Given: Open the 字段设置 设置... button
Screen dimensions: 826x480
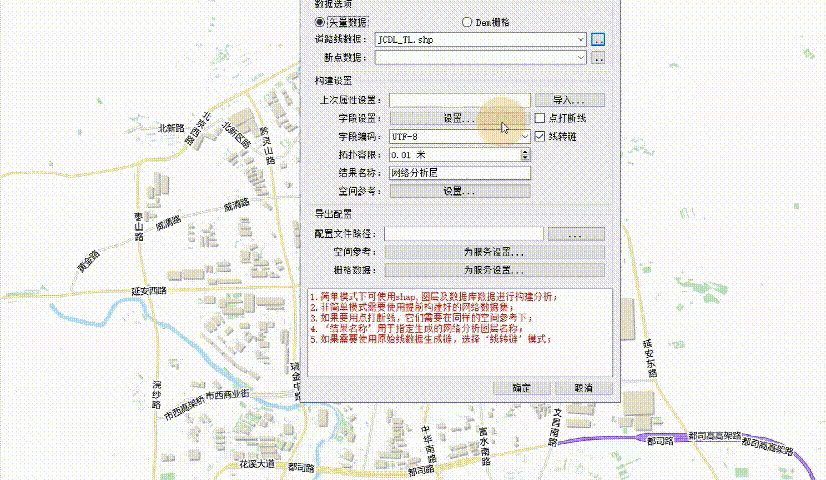Looking at the screenshot, I should [x=459, y=118].
